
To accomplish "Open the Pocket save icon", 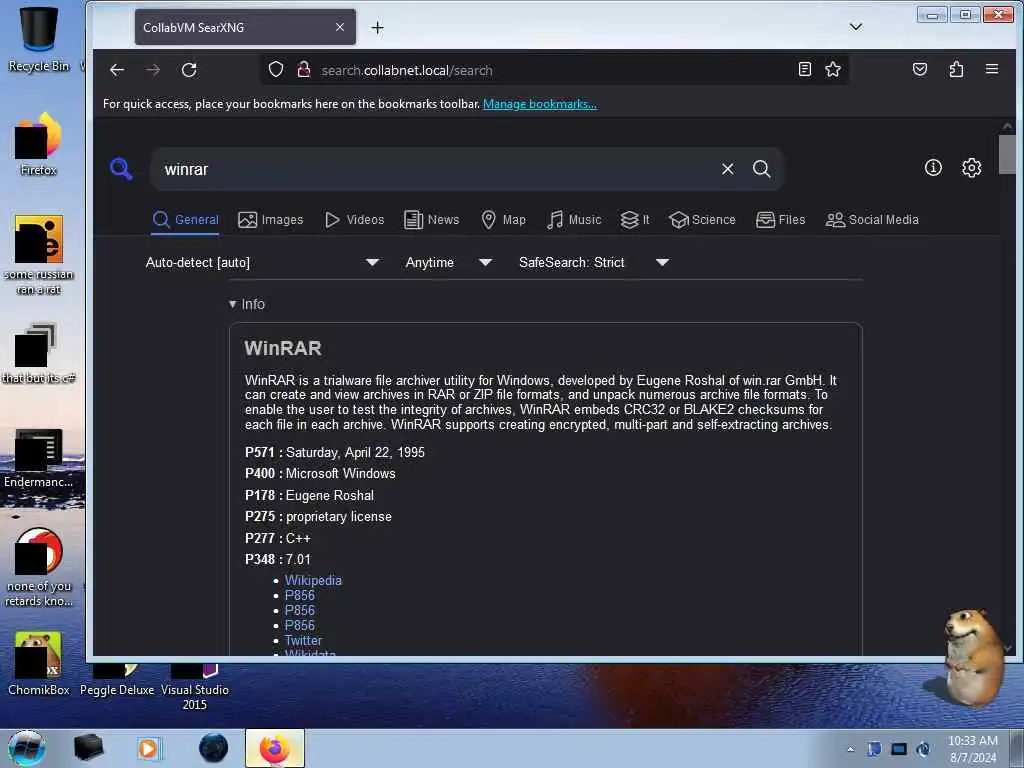I will [x=920, y=69].
